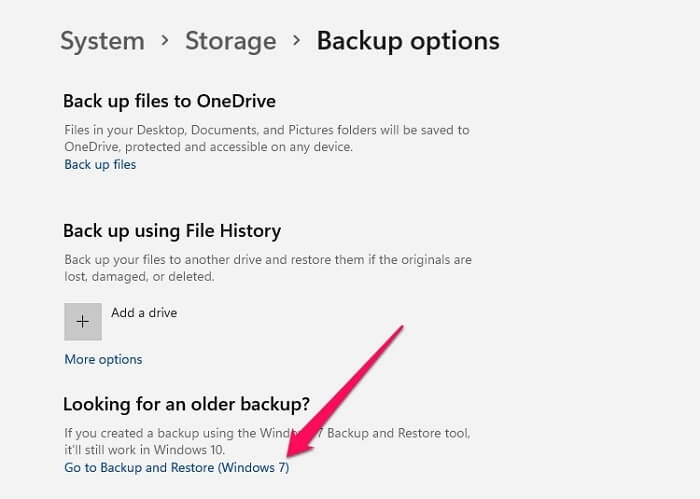700x499 pixels.
Task: Click the Add a drive label
Action: (x=144, y=313)
